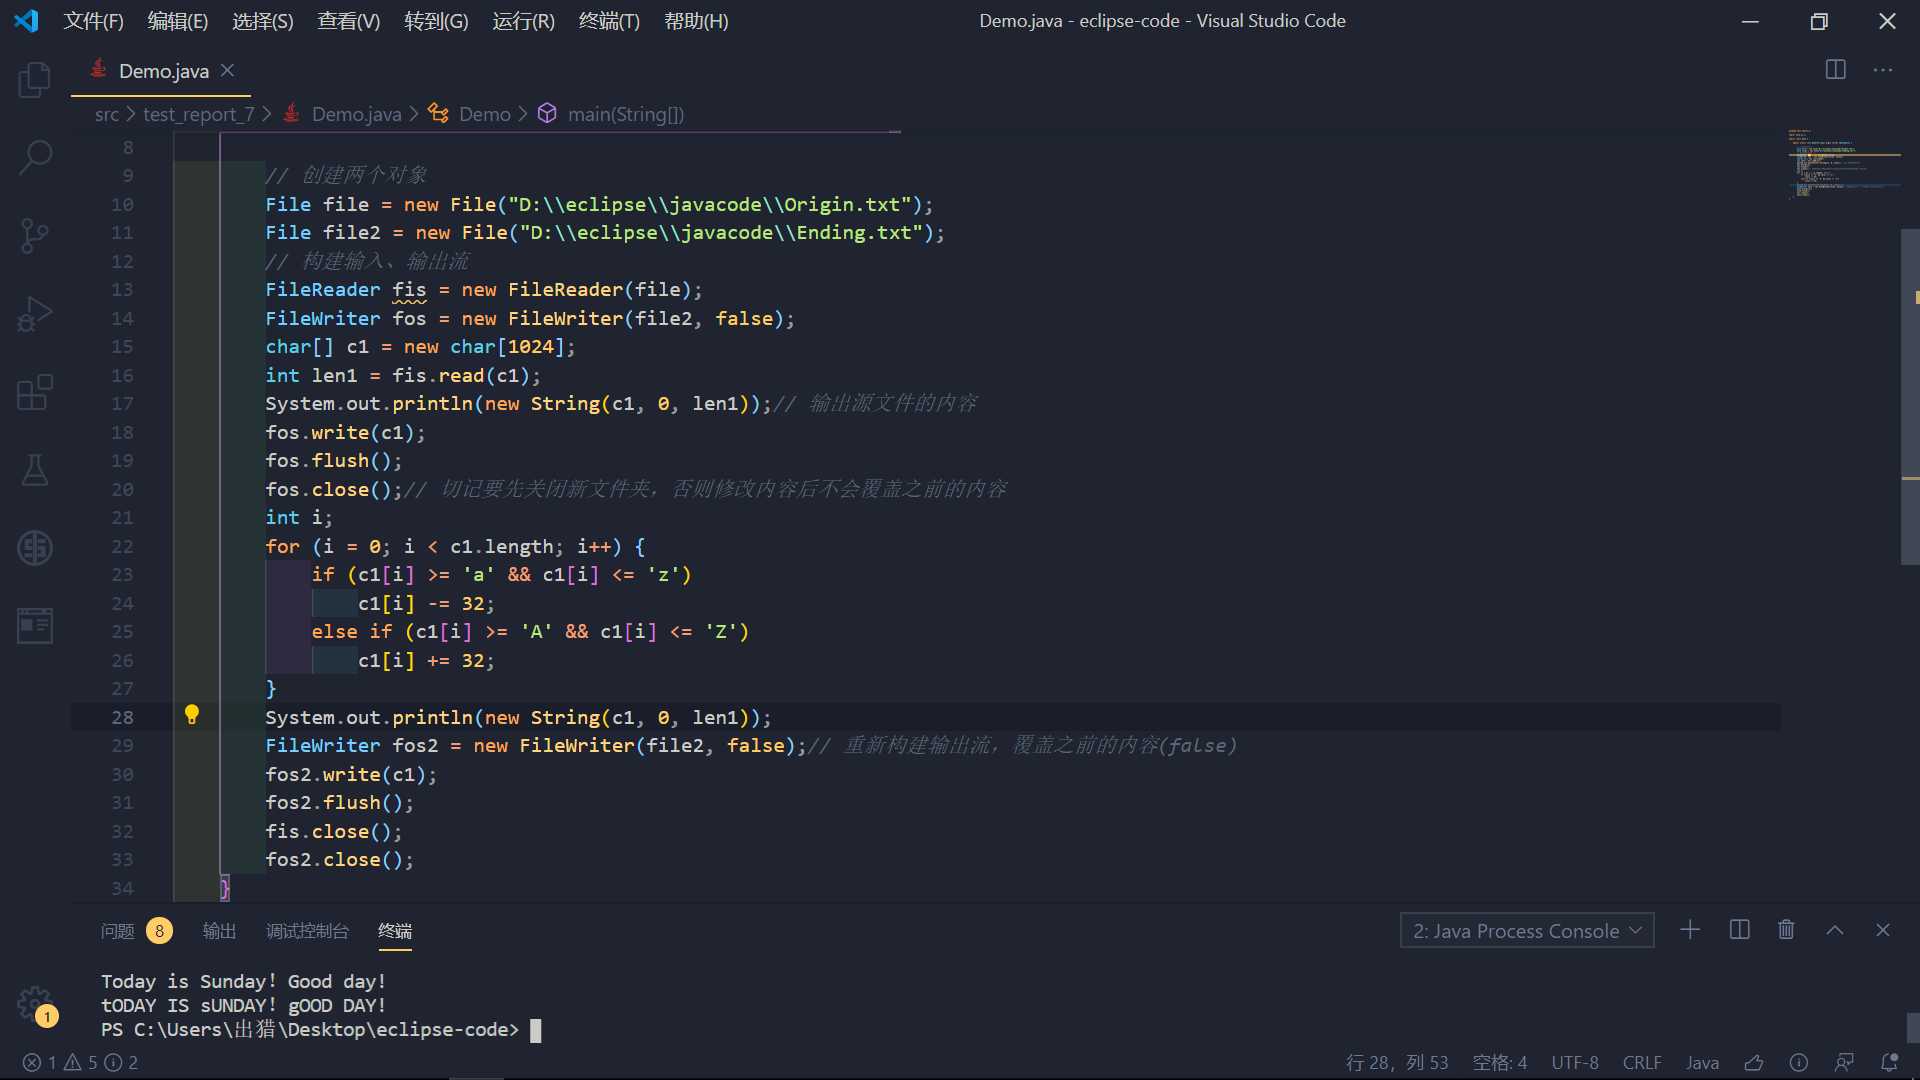Switch to the 输出 output tab
The height and width of the screenshot is (1080, 1920).
219,931
